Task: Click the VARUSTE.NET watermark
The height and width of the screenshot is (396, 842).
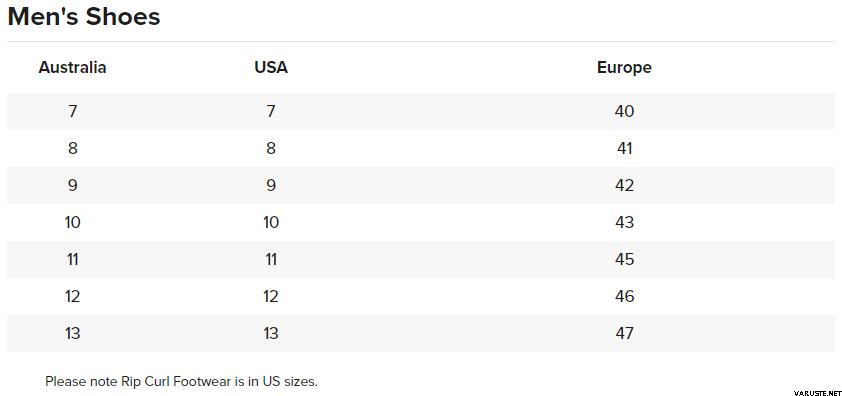Action: point(817,393)
